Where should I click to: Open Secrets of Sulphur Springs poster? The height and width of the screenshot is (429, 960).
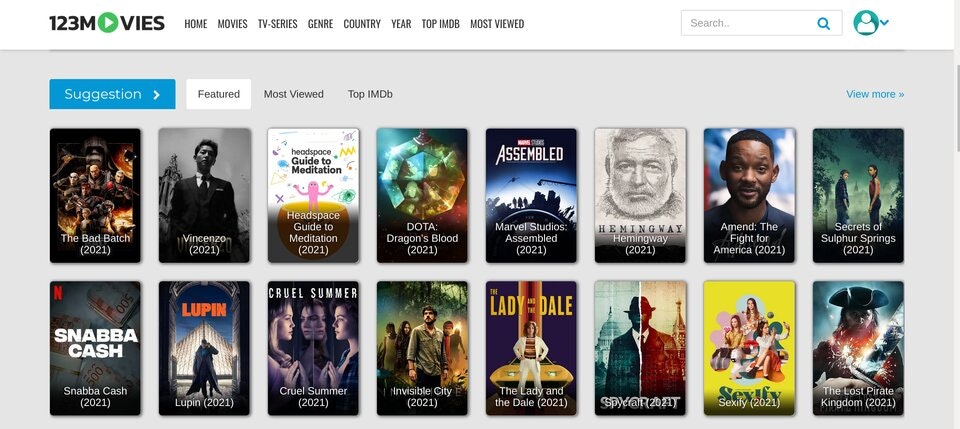(x=858, y=195)
